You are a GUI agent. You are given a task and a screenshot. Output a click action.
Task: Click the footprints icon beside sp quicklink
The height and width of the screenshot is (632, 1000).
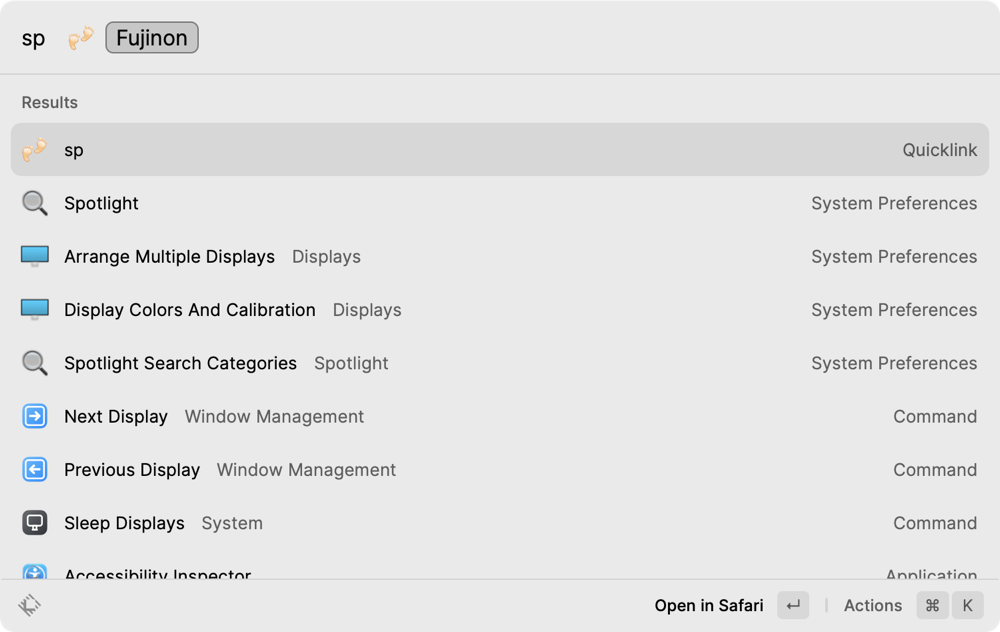pos(35,150)
